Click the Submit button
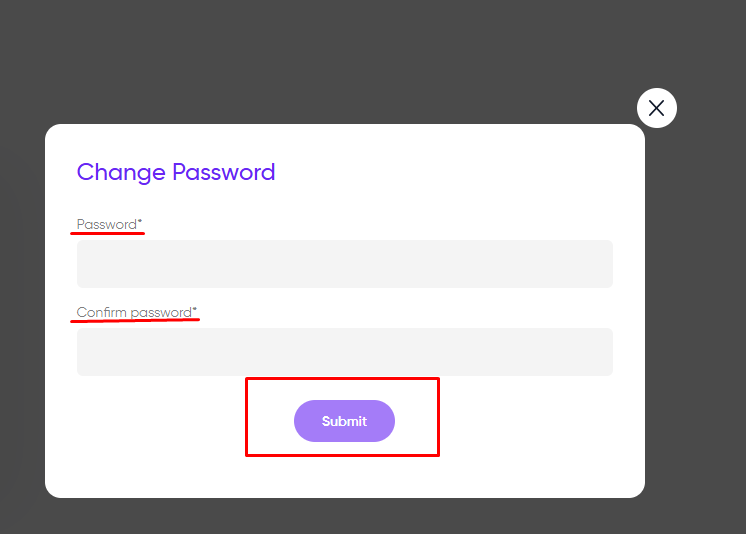This screenshot has width=746, height=534. coord(344,421)
